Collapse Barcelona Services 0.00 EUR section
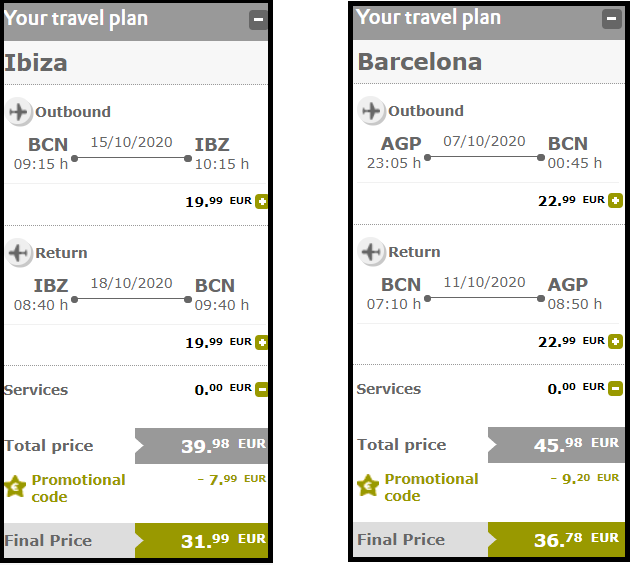The height and width of the screenshot is (566, 633). pyautogui.click(x=615, y=389)
